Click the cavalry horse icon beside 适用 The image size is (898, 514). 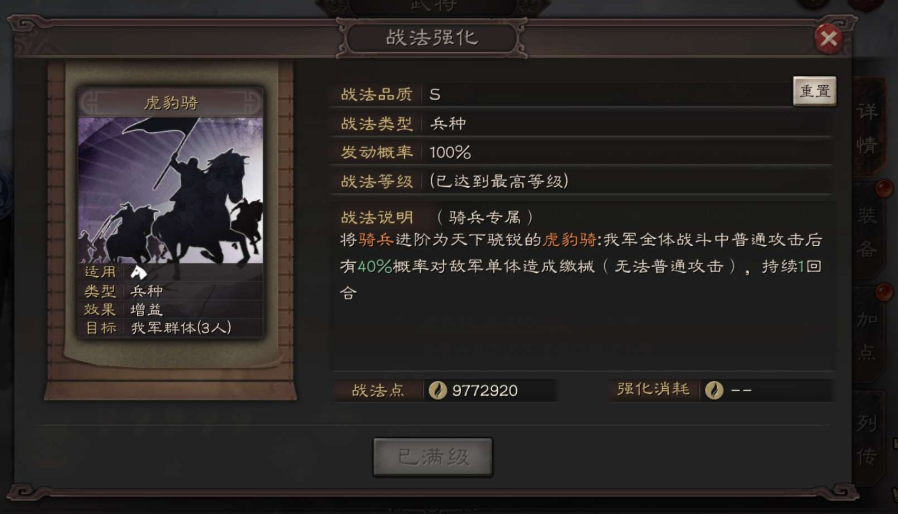(139, 272)
